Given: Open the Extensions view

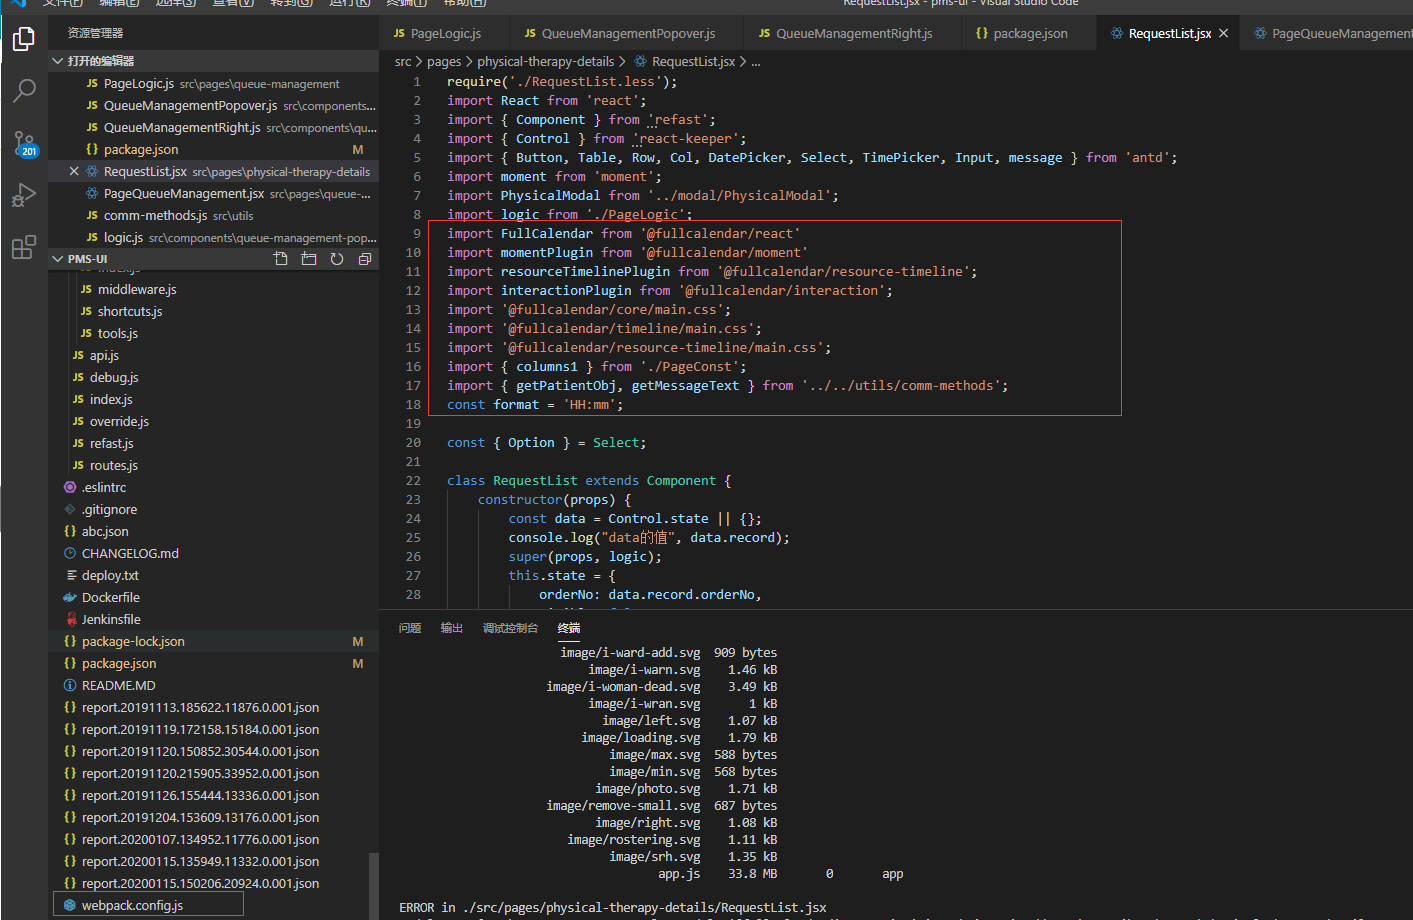Looking at the screenshot, I should 24,247.
